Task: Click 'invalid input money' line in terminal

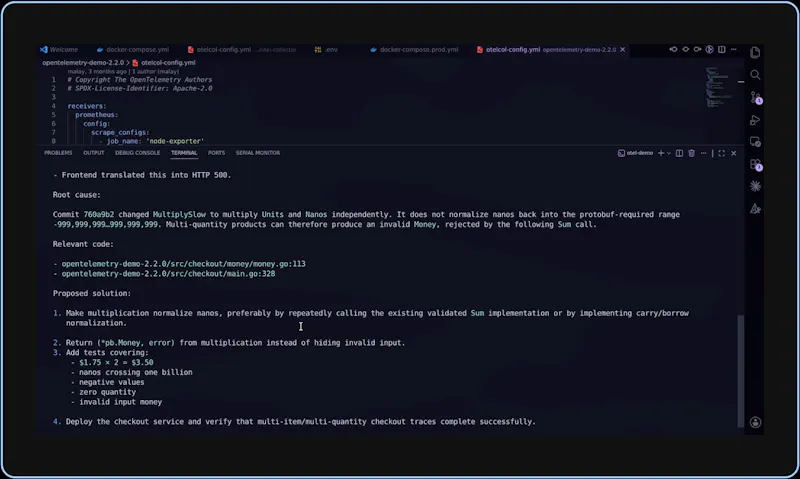Action: tap(120, 402)
